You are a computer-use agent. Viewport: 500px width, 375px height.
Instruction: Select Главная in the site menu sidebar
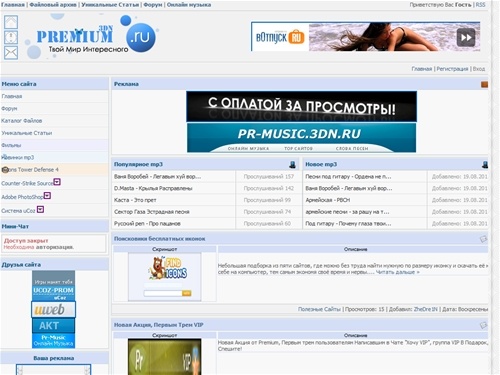(12, 96)
